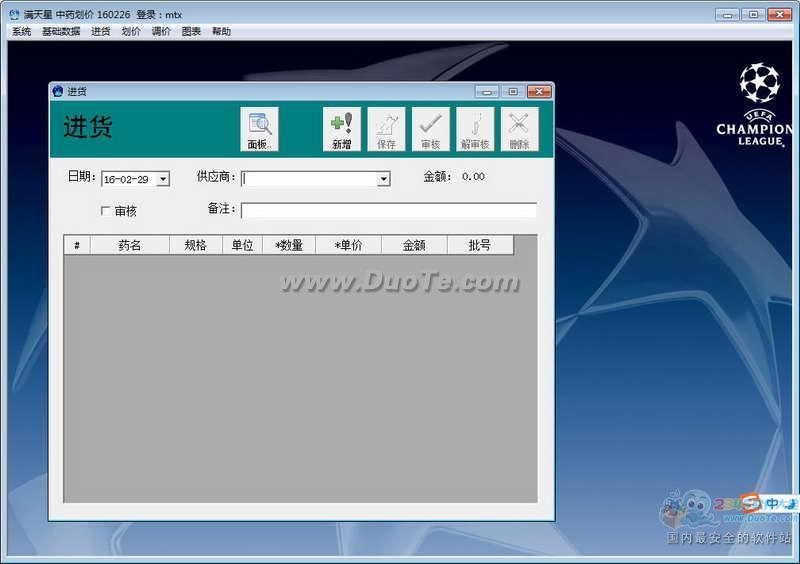This screenshot has width=800, height=564.
Task: Click the 进货 window title icon
Action: (58, 91)
